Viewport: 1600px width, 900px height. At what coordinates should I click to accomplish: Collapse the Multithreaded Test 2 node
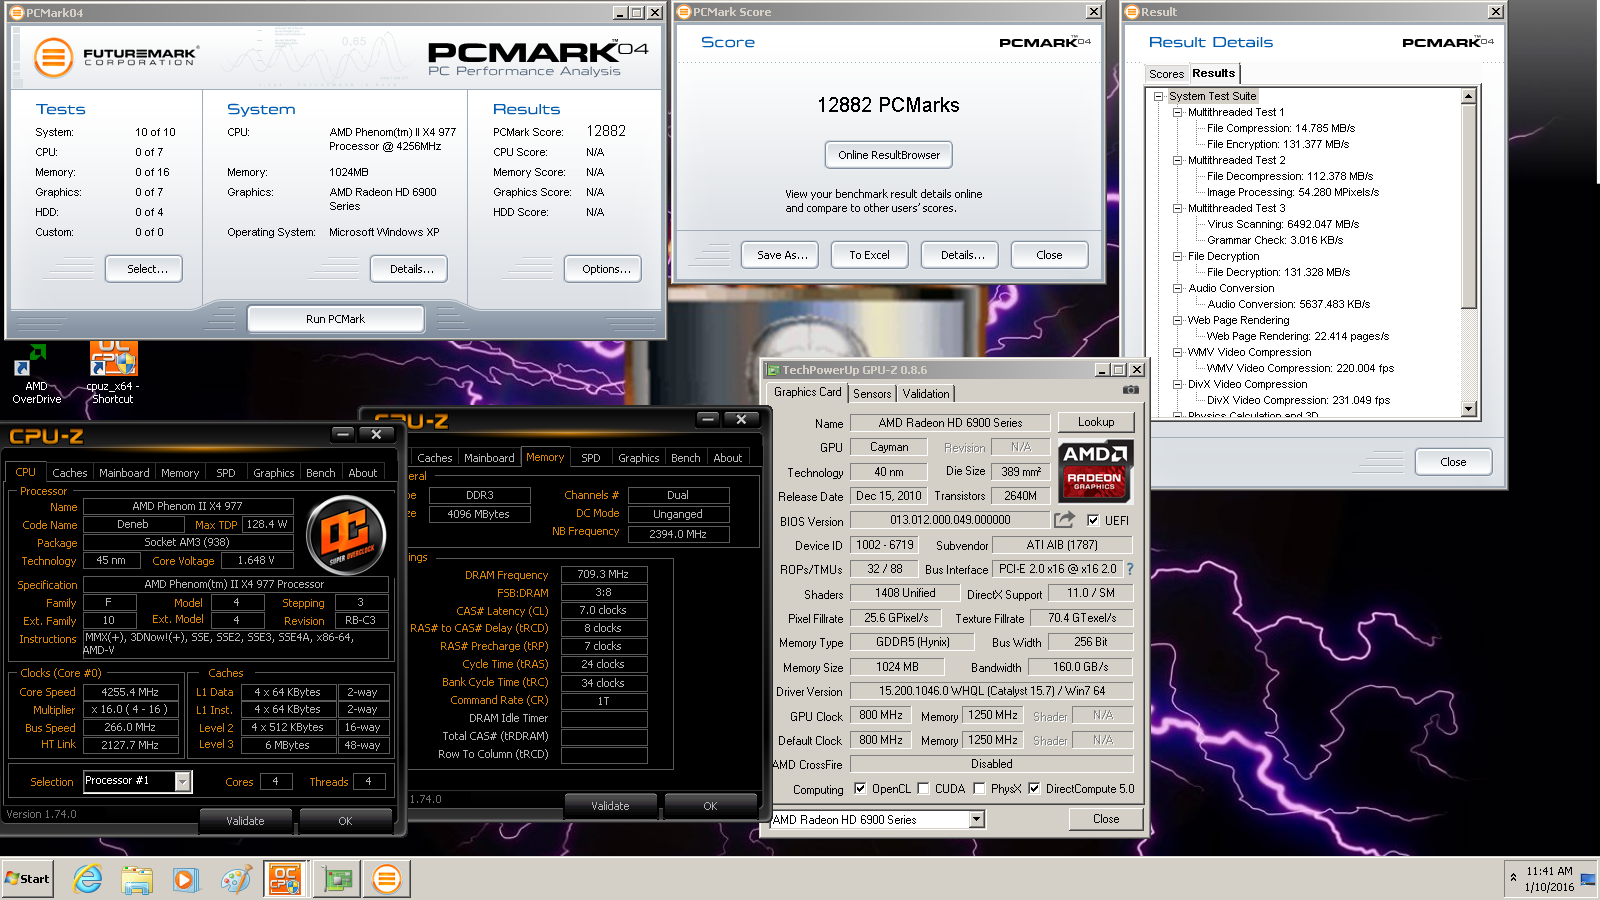1177,160
